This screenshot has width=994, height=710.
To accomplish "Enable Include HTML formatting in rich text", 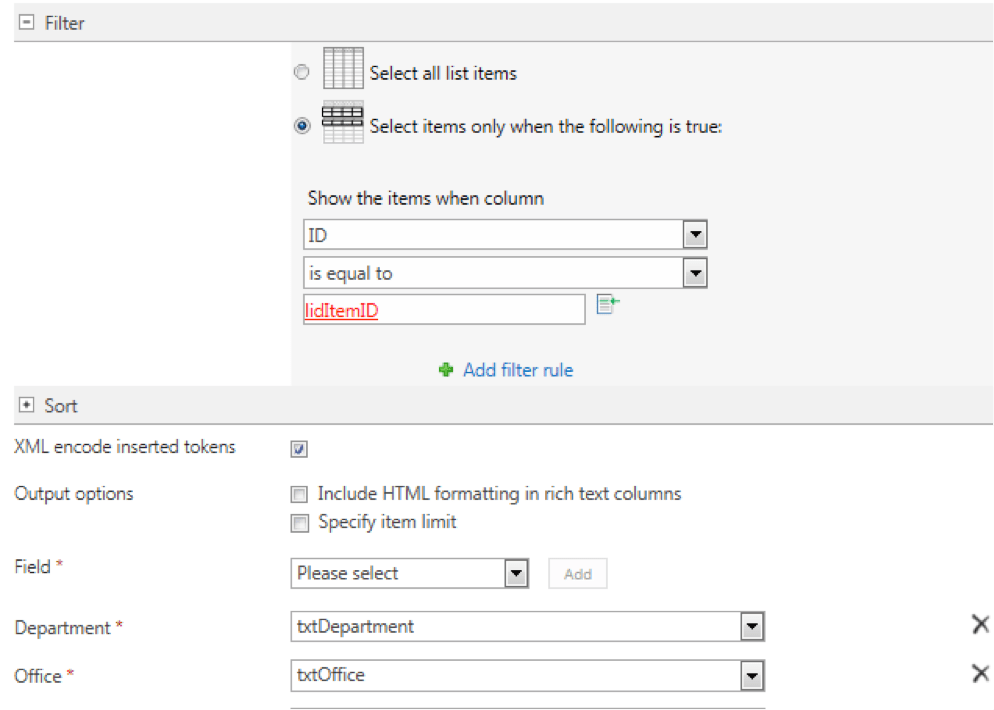I will pos(298,494).
